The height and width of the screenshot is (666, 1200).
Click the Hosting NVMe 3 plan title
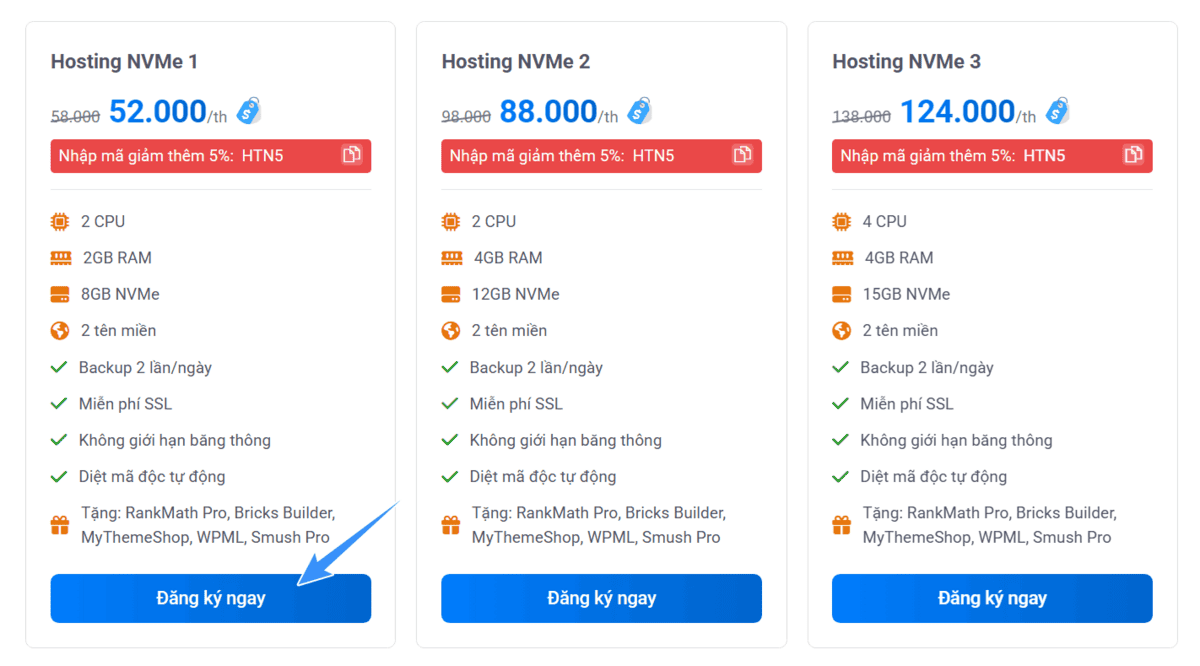(906, 62)
